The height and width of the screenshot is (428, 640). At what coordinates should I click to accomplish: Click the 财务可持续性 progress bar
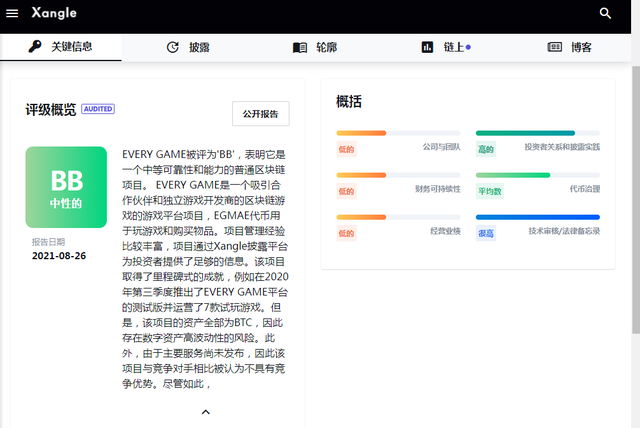coord(398,175)
